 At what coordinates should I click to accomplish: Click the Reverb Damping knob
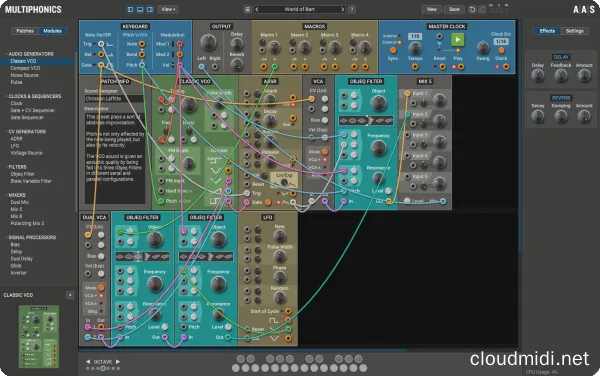click(561, 116)
